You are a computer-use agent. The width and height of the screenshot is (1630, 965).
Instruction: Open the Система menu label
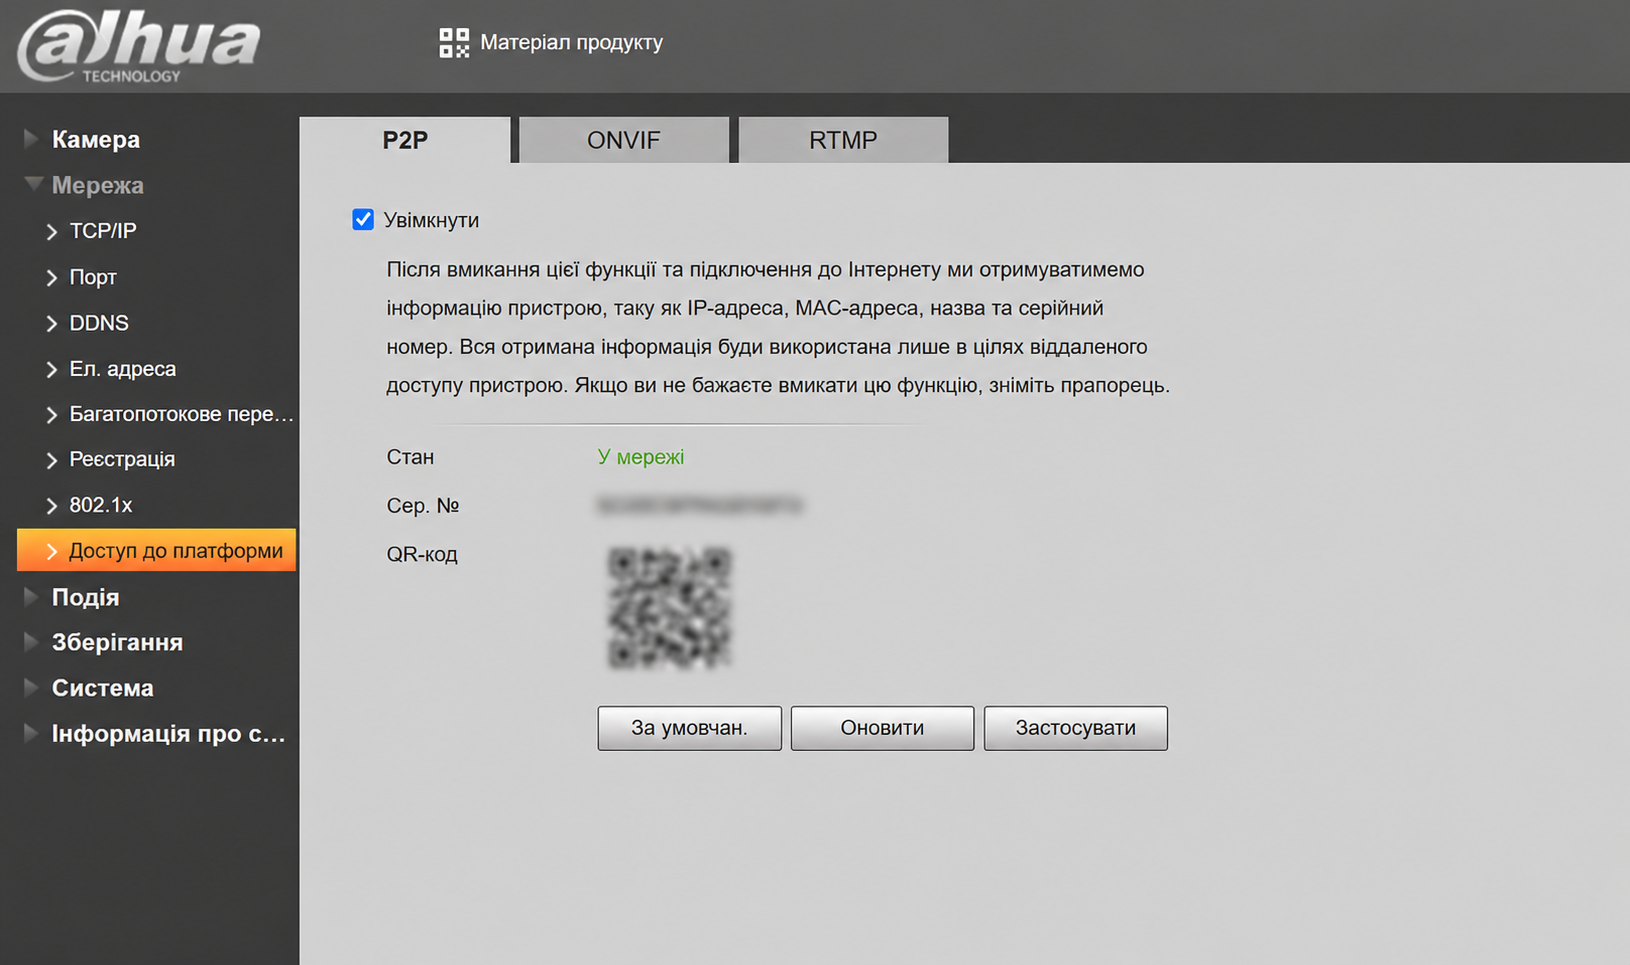click(x=103, y=688)
